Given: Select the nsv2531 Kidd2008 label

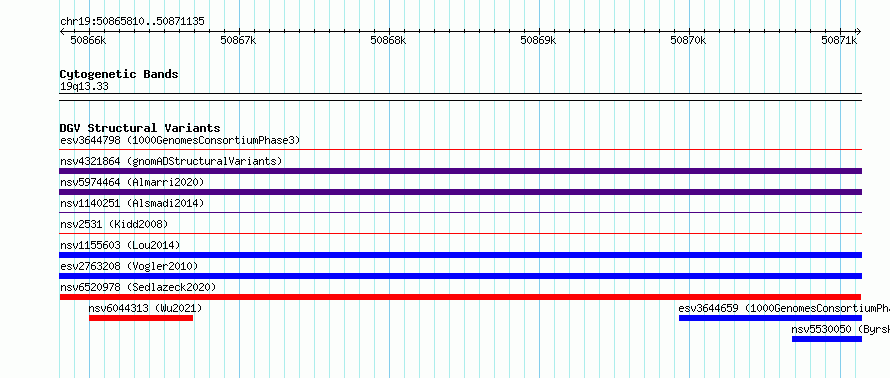Looking at the screenshot, I should tap(114, 224).
